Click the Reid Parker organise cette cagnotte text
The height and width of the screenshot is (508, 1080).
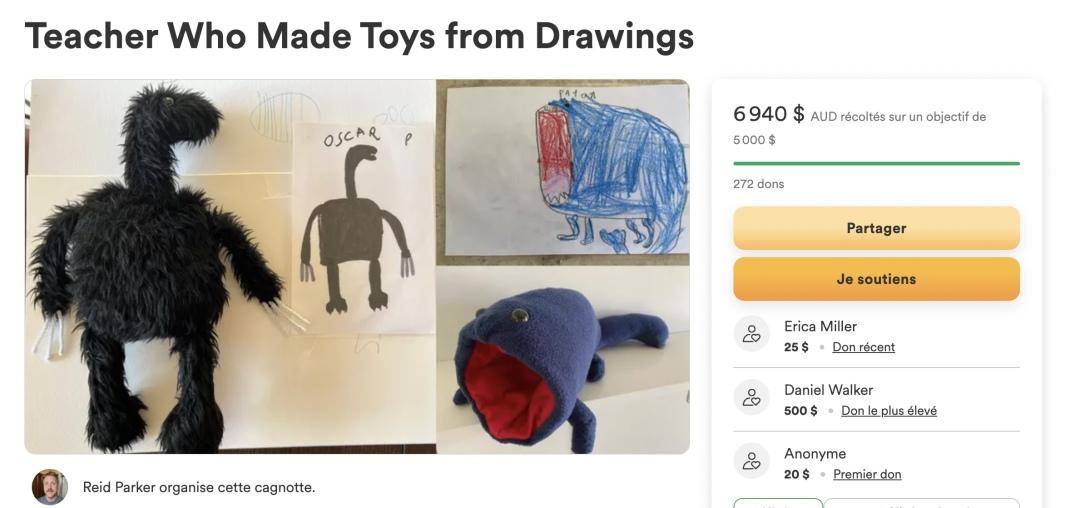click(x=198, y=487)
